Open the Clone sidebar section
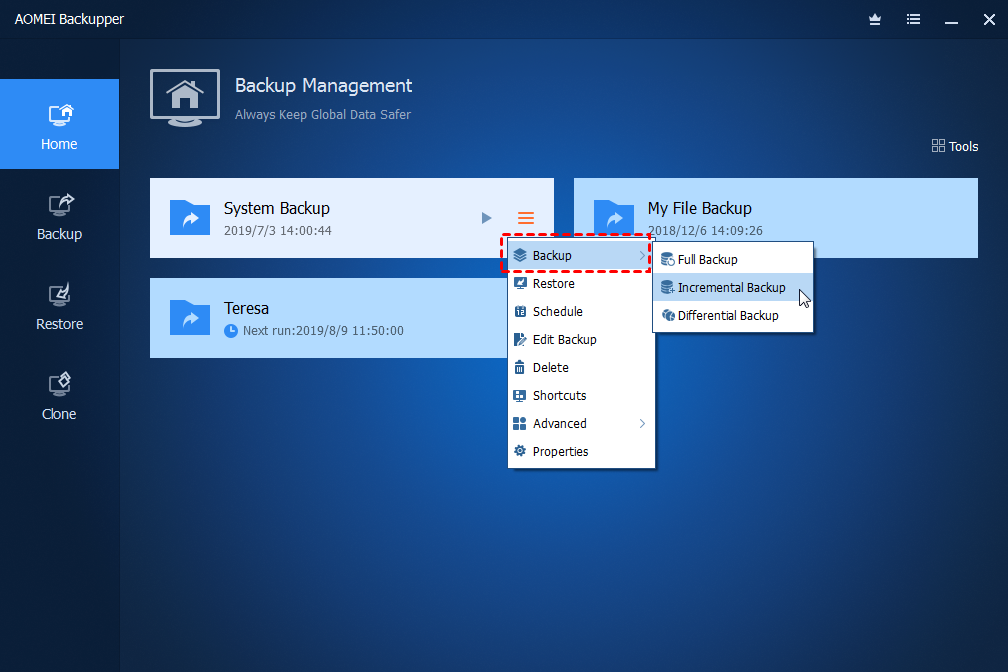1008x672 pixels. coord(59,397)
